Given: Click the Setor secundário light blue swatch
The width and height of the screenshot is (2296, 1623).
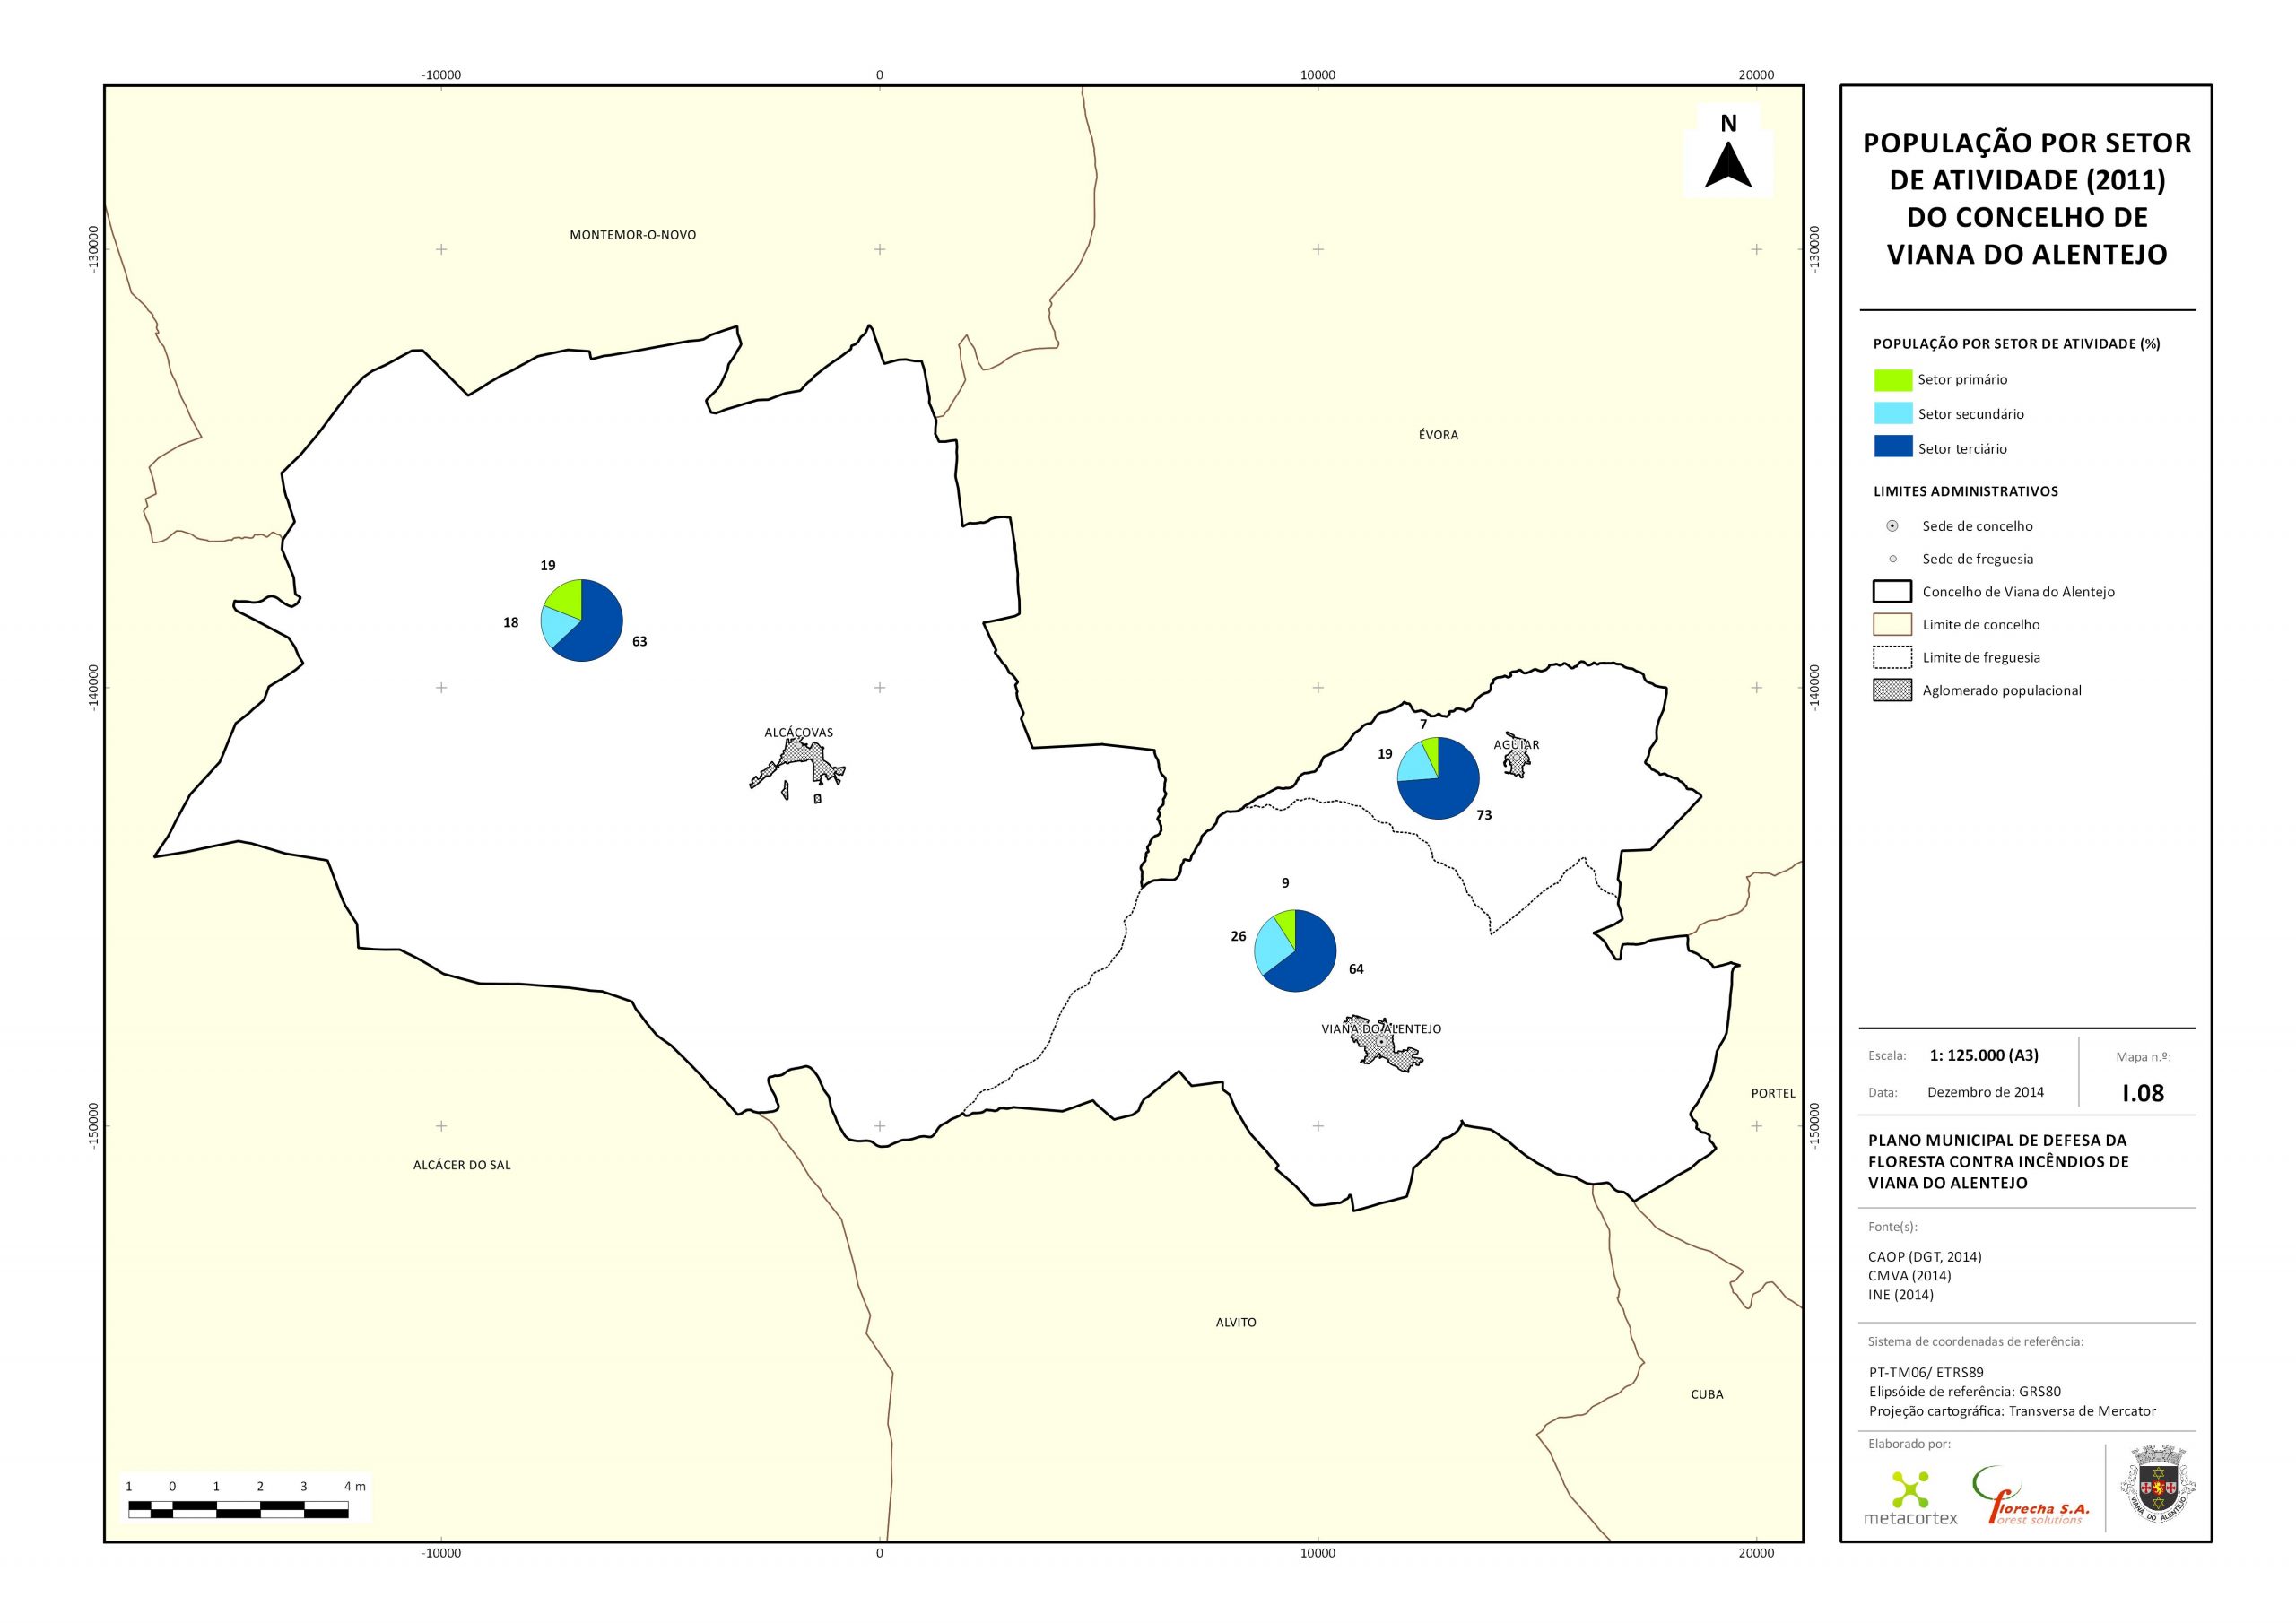Looking at the screenshot, I should coord(1892,414).
